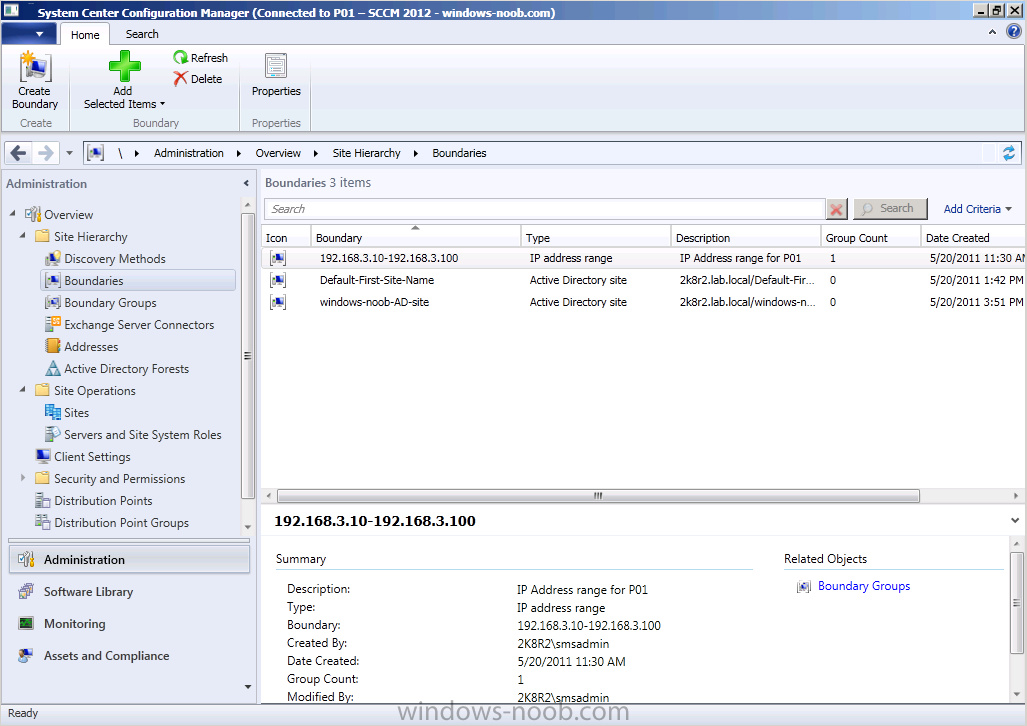Click the Addresses tree icon

click(53, 347)
